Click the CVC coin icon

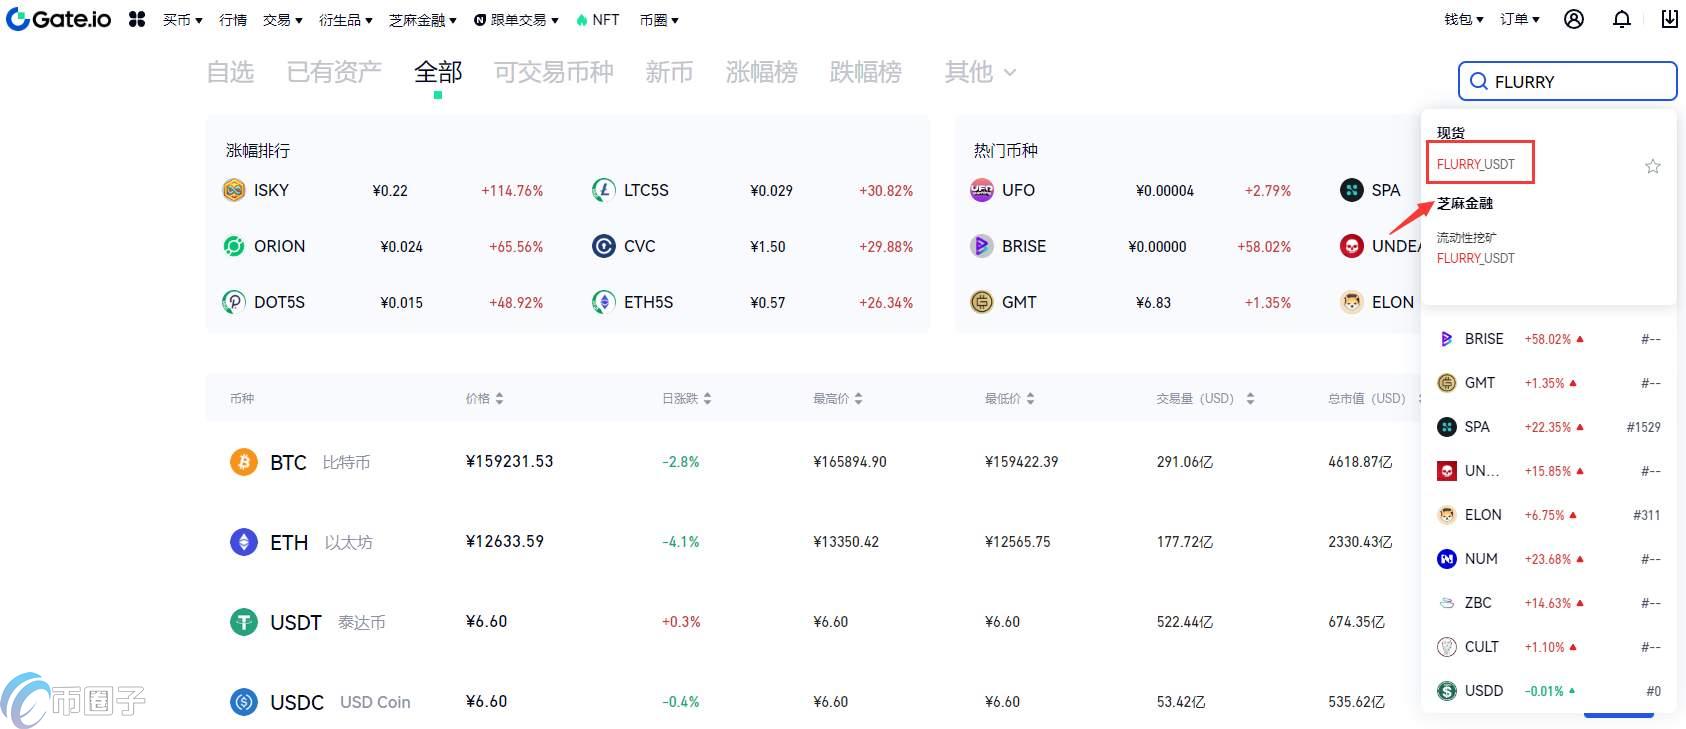pyautogui.click(x=604, y=246)
